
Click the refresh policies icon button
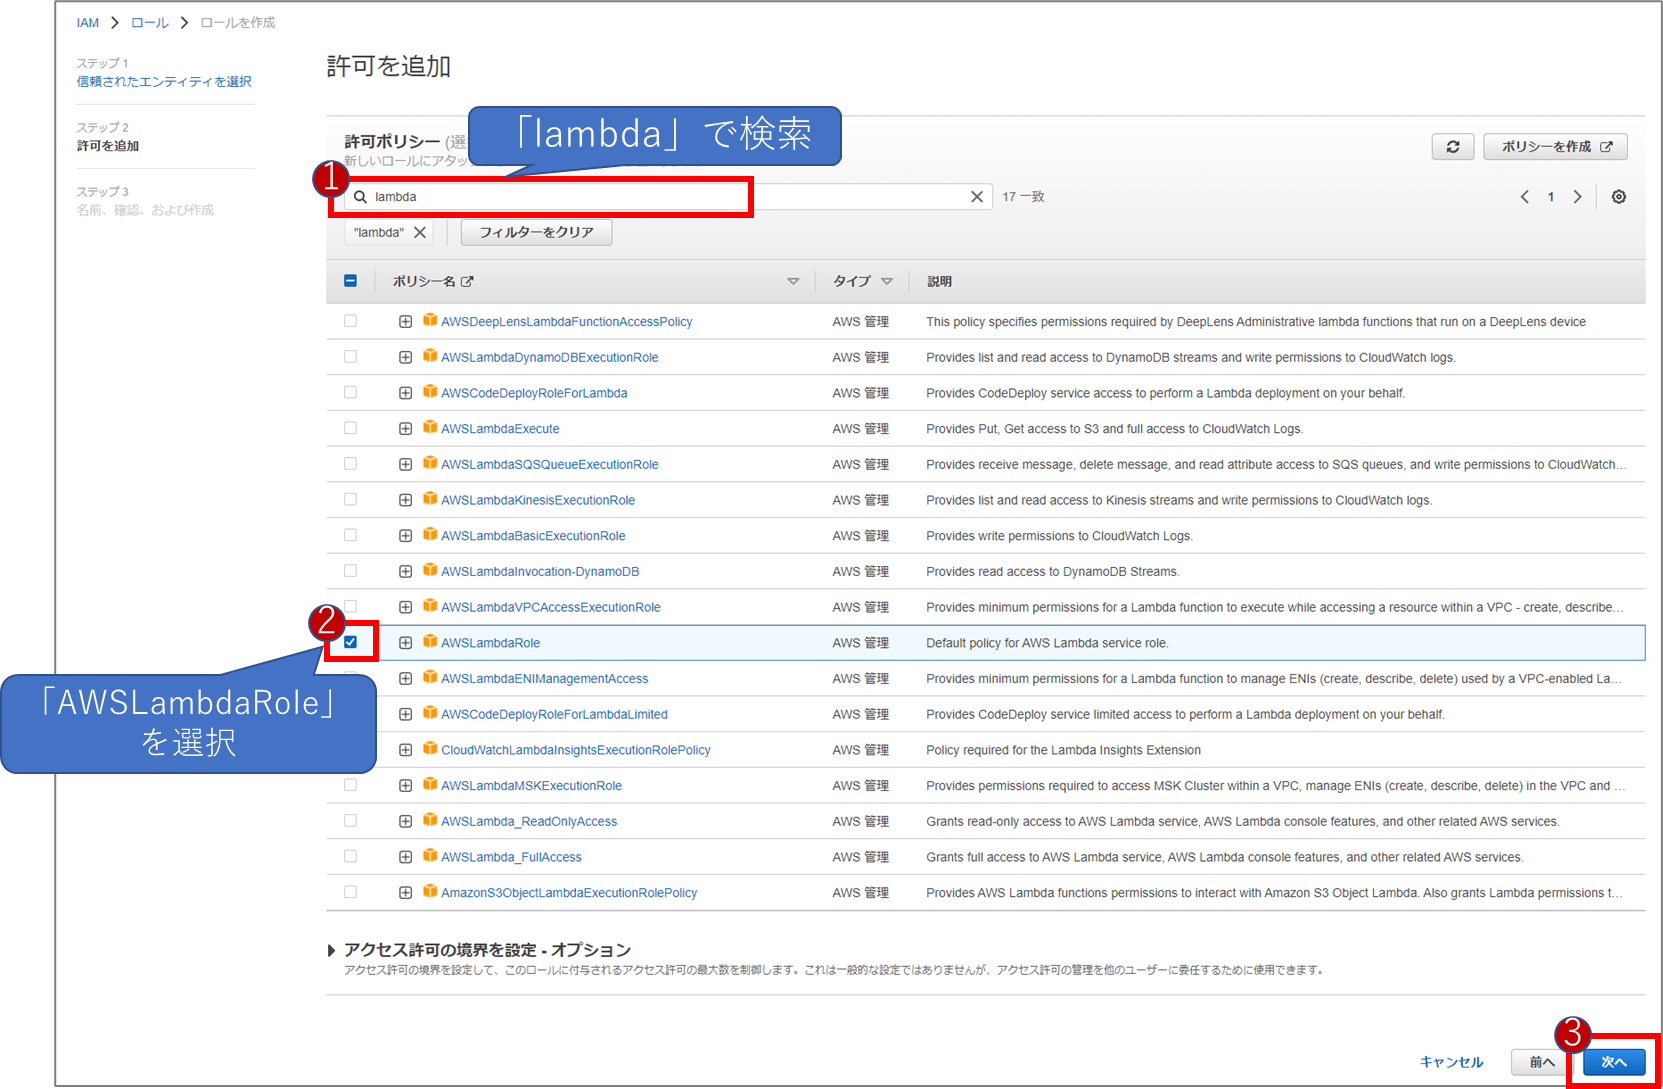coord(1452,147)
